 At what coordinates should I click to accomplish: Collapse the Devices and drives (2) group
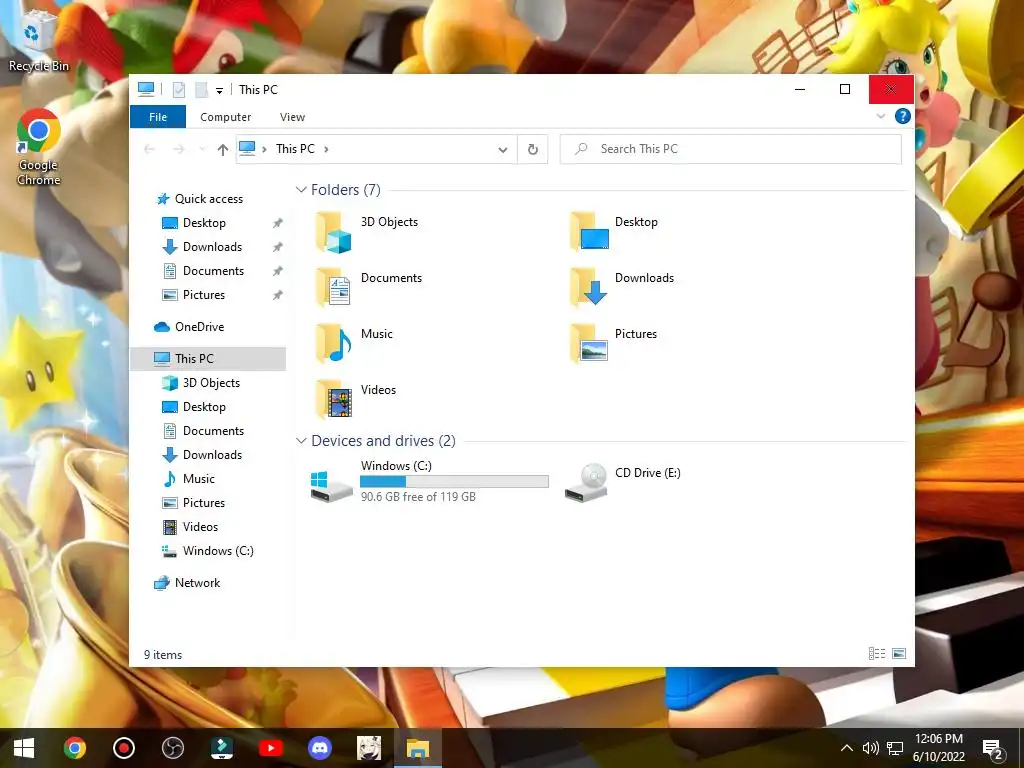click(301, 441)
